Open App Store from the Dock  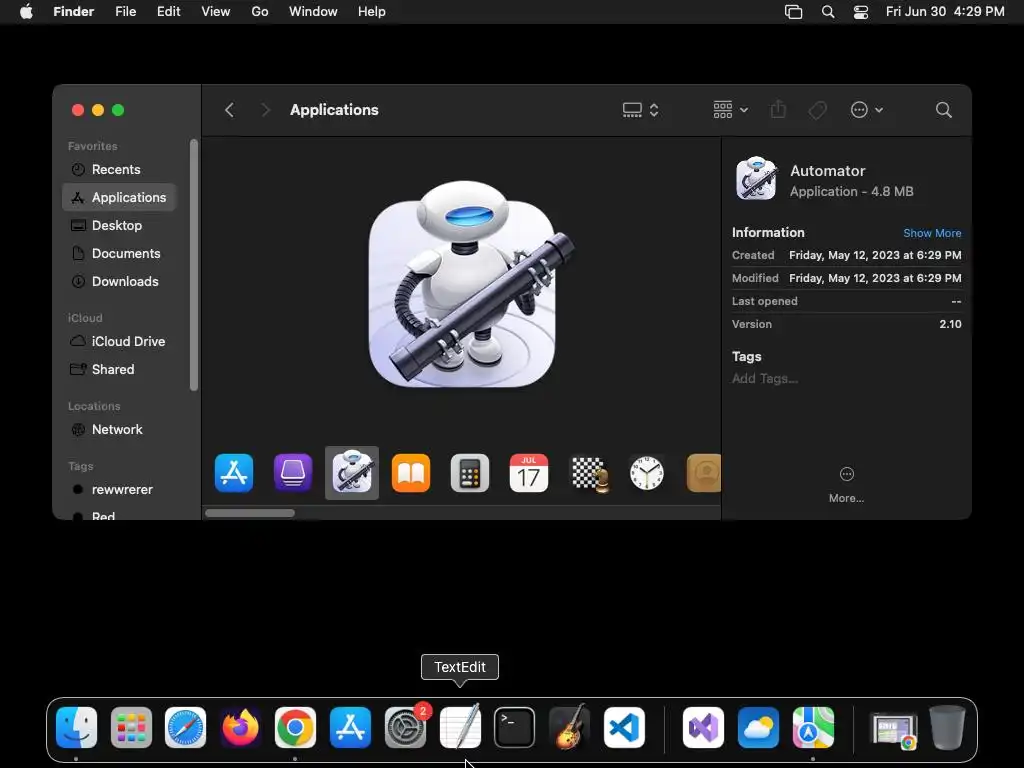(350, 728)
